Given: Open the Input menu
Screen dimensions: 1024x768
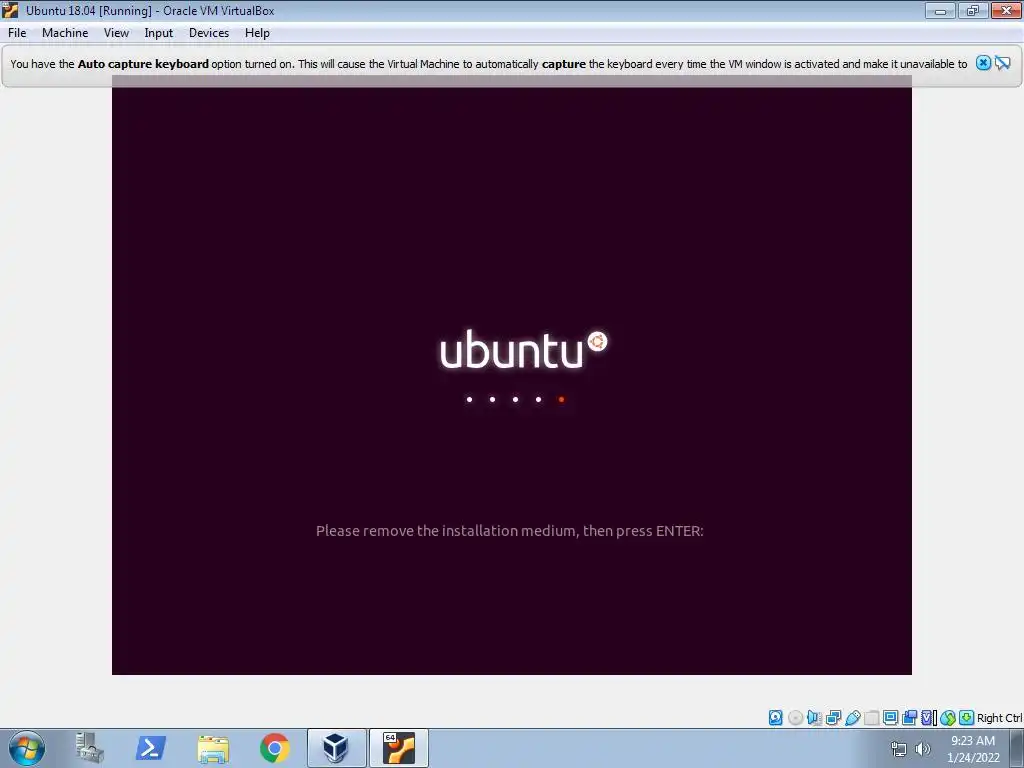Looking at the screenshot, I should (x=159, y=33).
